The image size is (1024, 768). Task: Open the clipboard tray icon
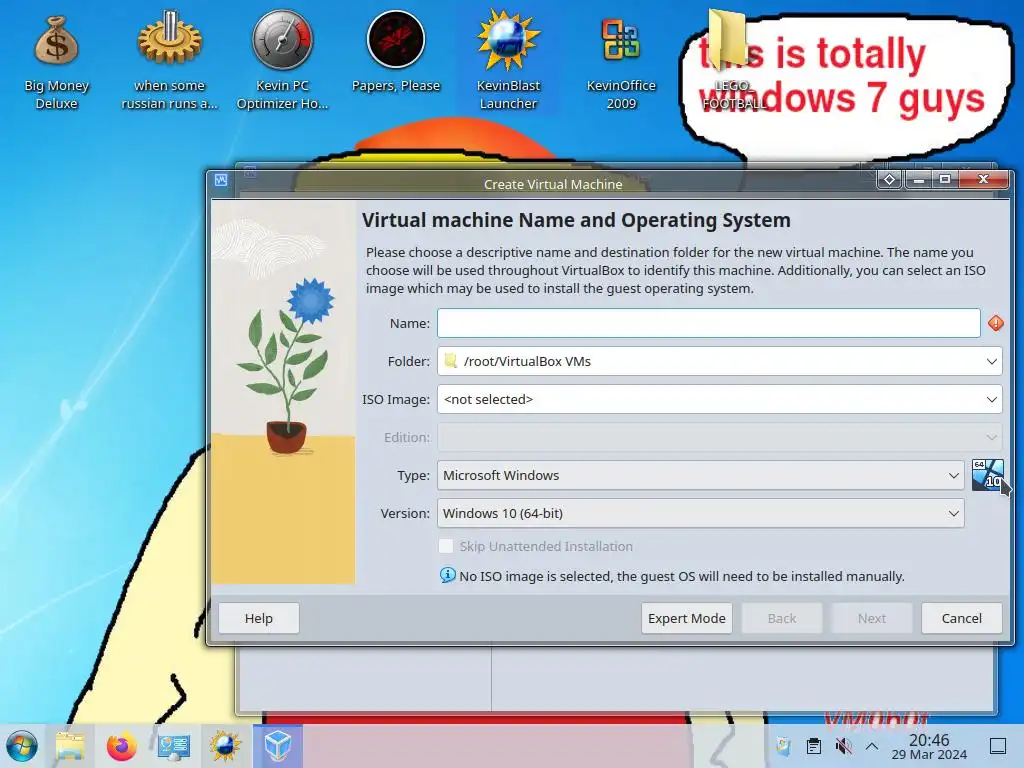[x=814, y=746]
